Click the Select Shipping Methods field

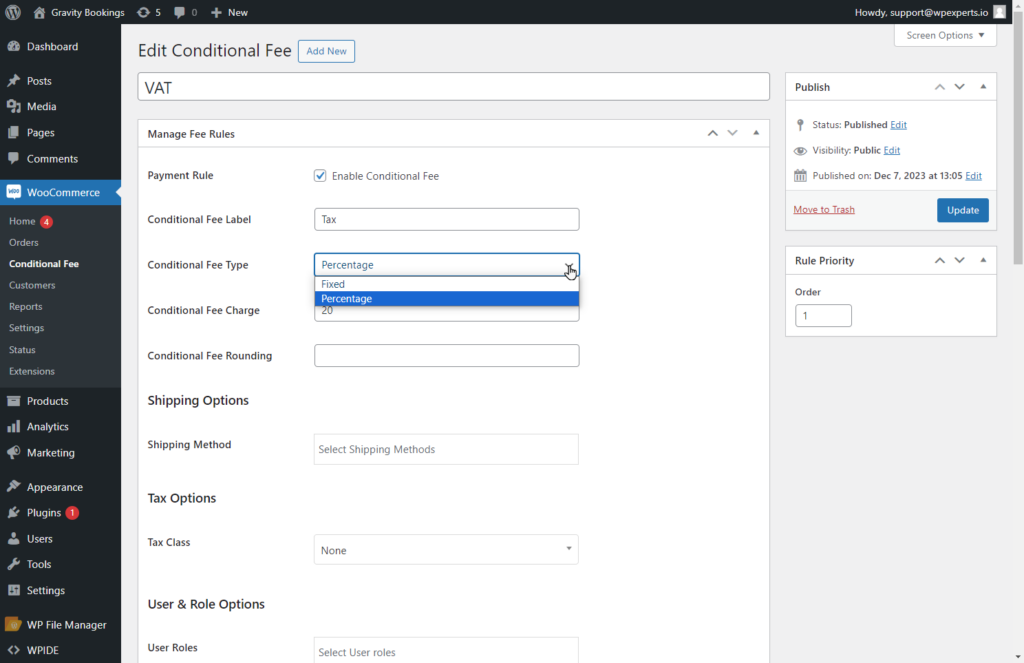(446, 449)
